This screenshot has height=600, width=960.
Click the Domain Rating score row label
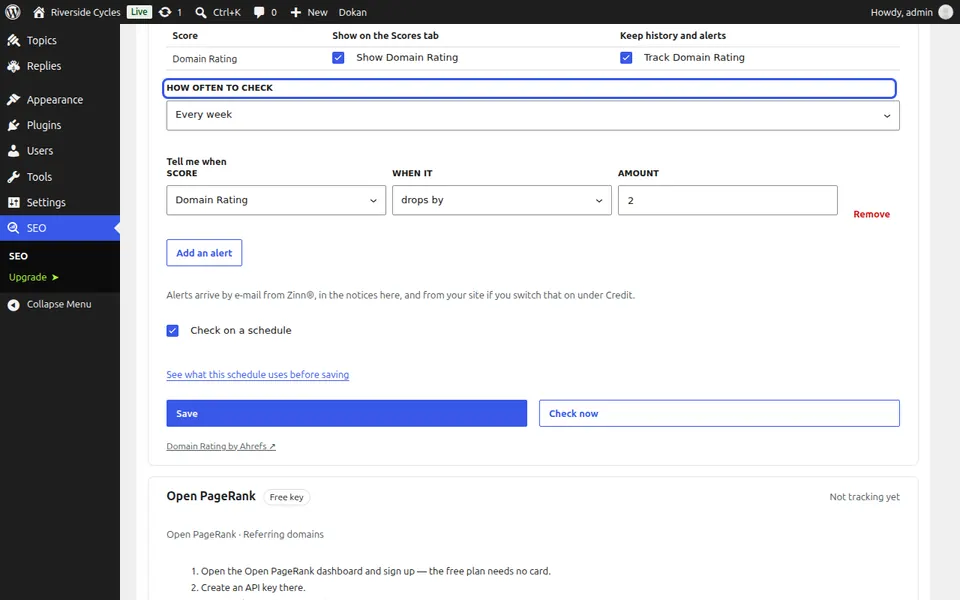coord(204,59)
